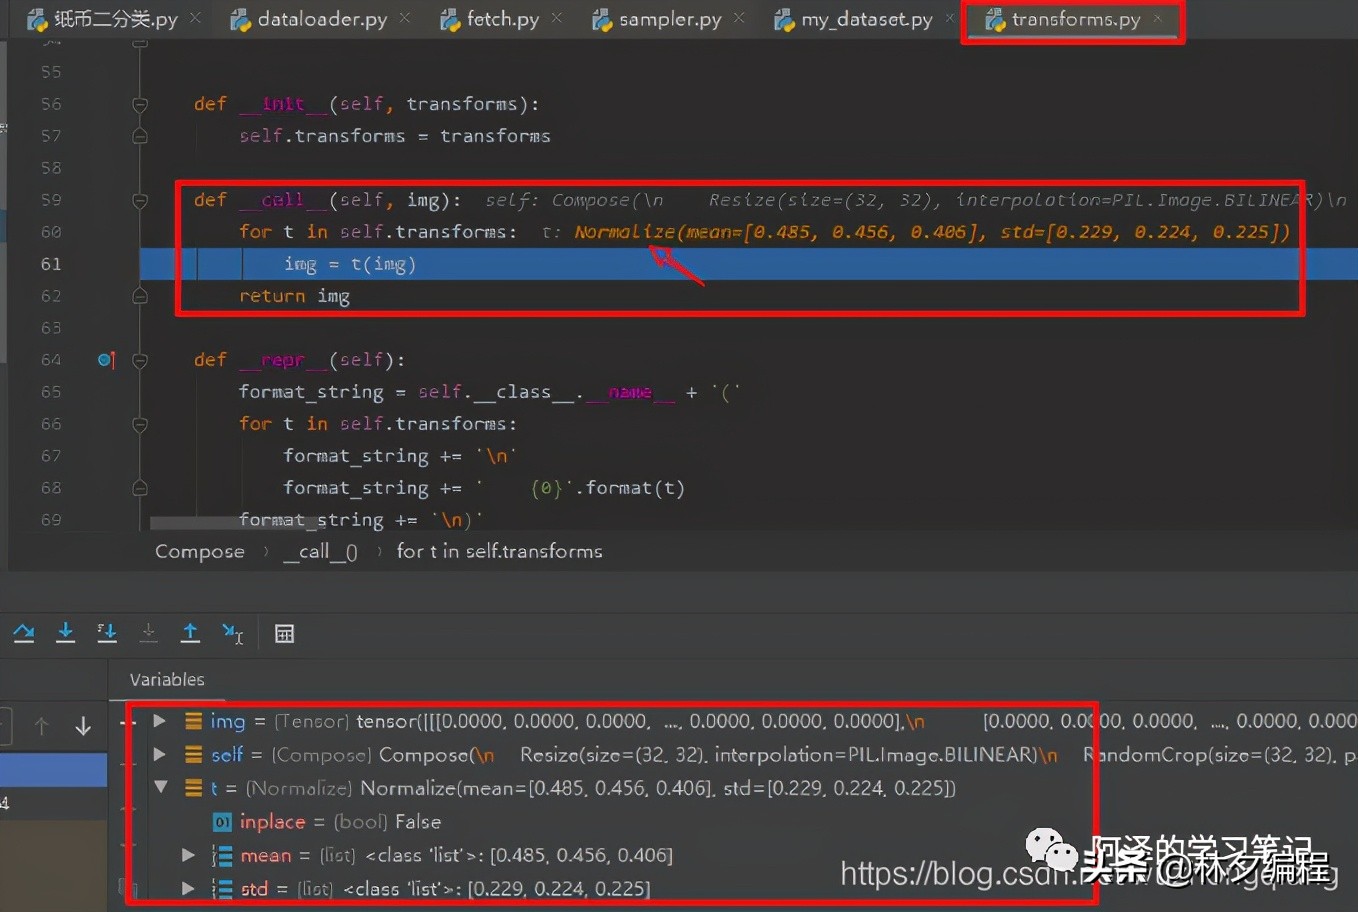
Task: Click the Step Over debugger icon
Action: [x=24, y=633]
